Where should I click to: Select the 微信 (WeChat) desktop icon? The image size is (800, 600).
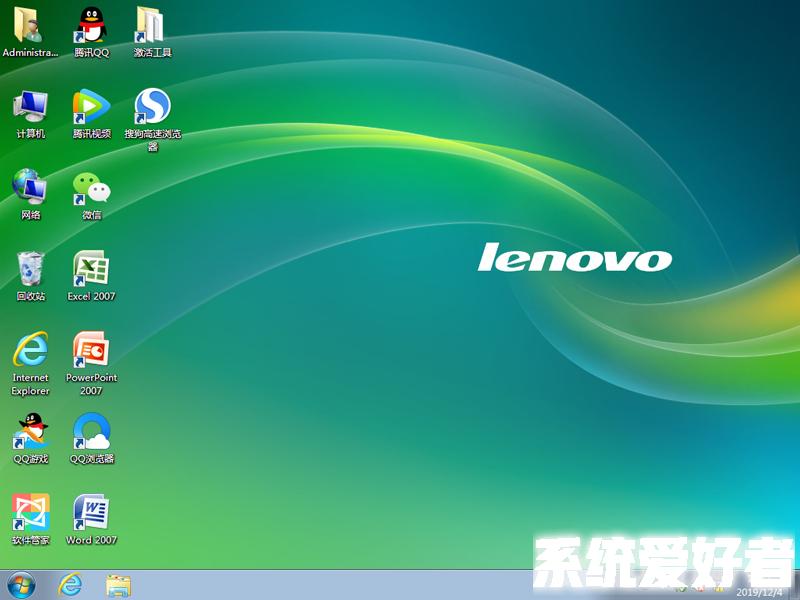[x=91, y=188]
